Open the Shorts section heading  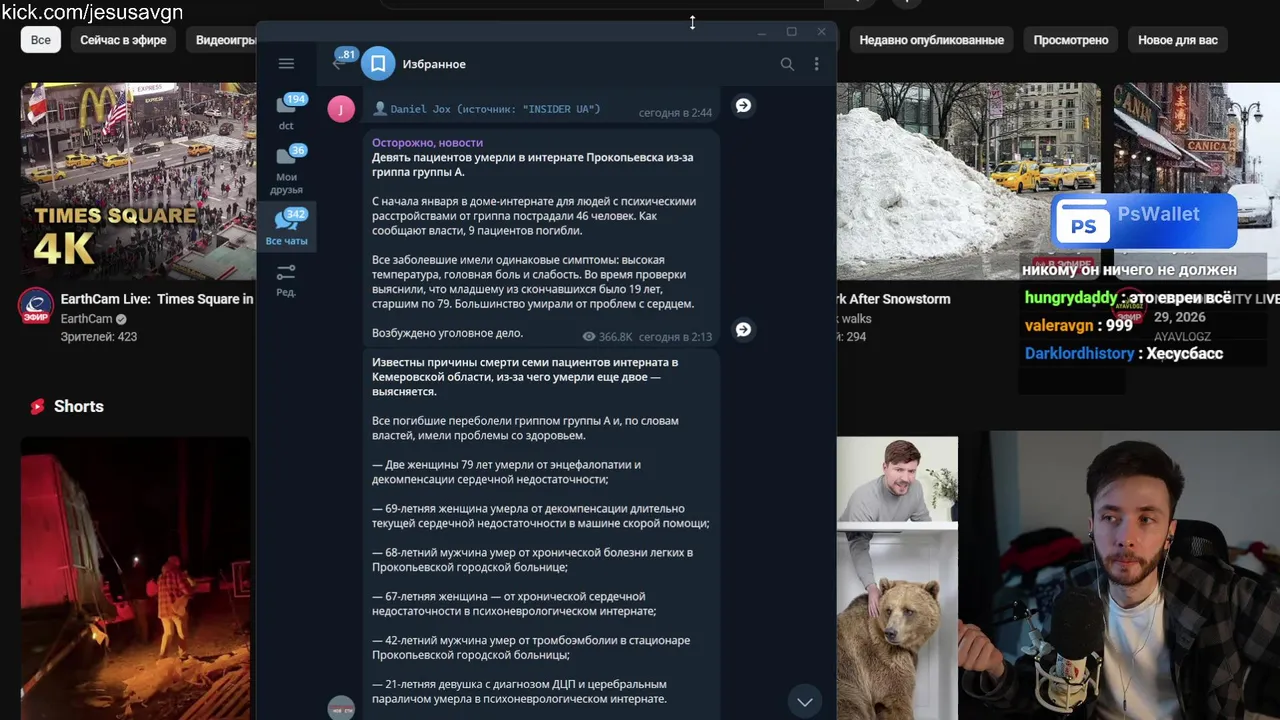tap(79, 406)
